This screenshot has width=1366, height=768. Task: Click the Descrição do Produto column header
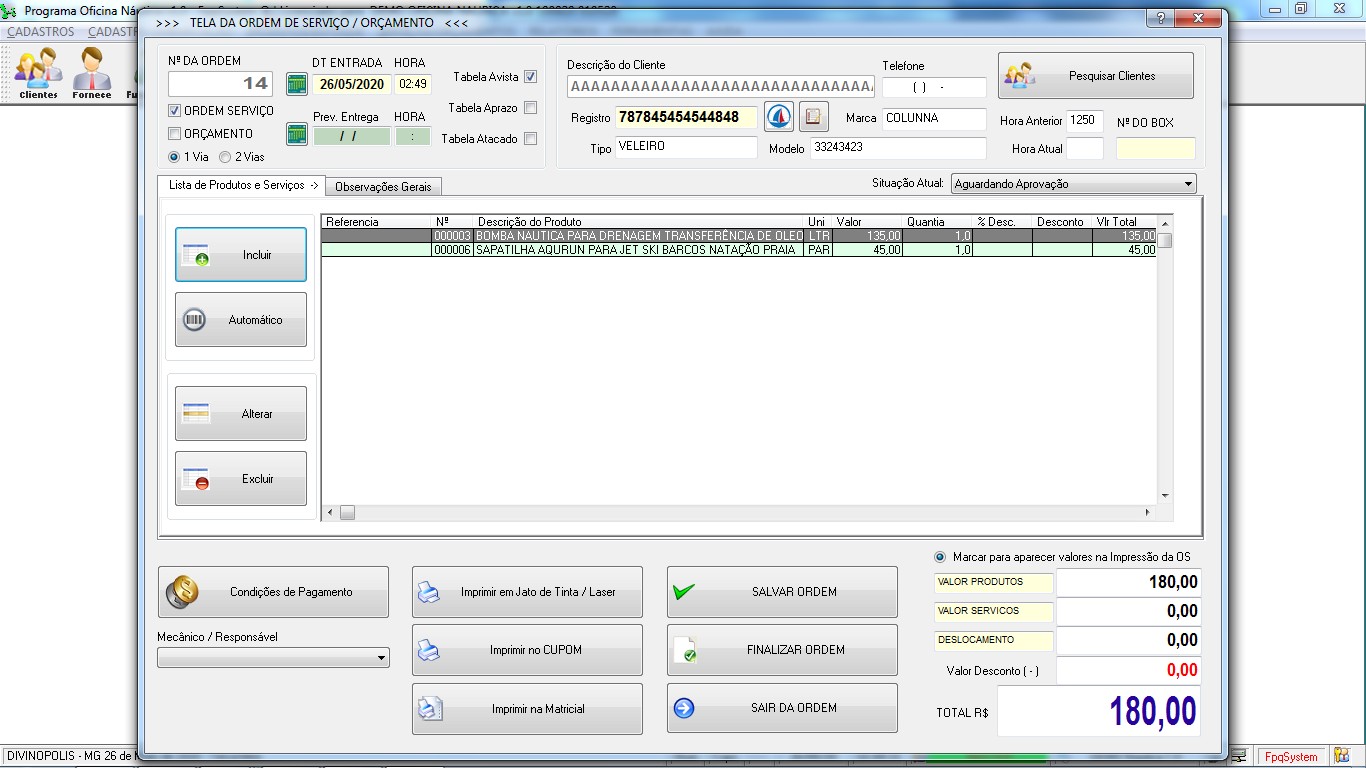(638, 222)
